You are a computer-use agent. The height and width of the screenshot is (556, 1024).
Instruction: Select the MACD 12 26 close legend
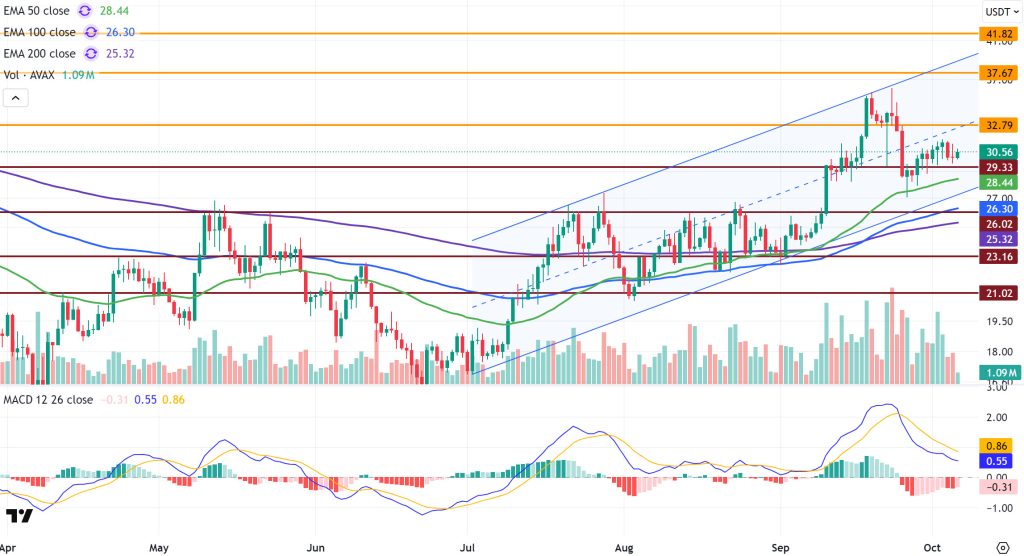click(x=46, y=400)
